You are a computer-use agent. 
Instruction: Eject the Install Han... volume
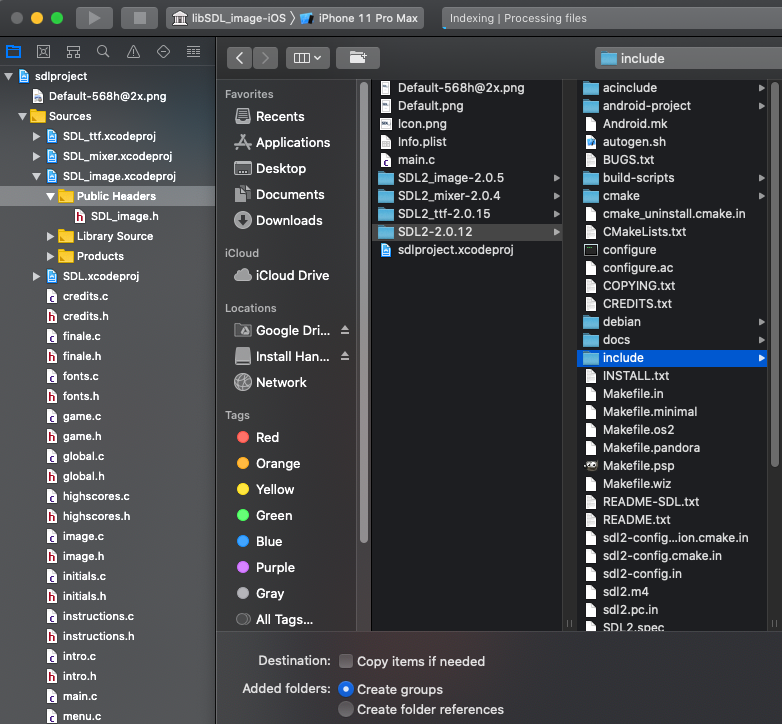click(x=345, y=356)
